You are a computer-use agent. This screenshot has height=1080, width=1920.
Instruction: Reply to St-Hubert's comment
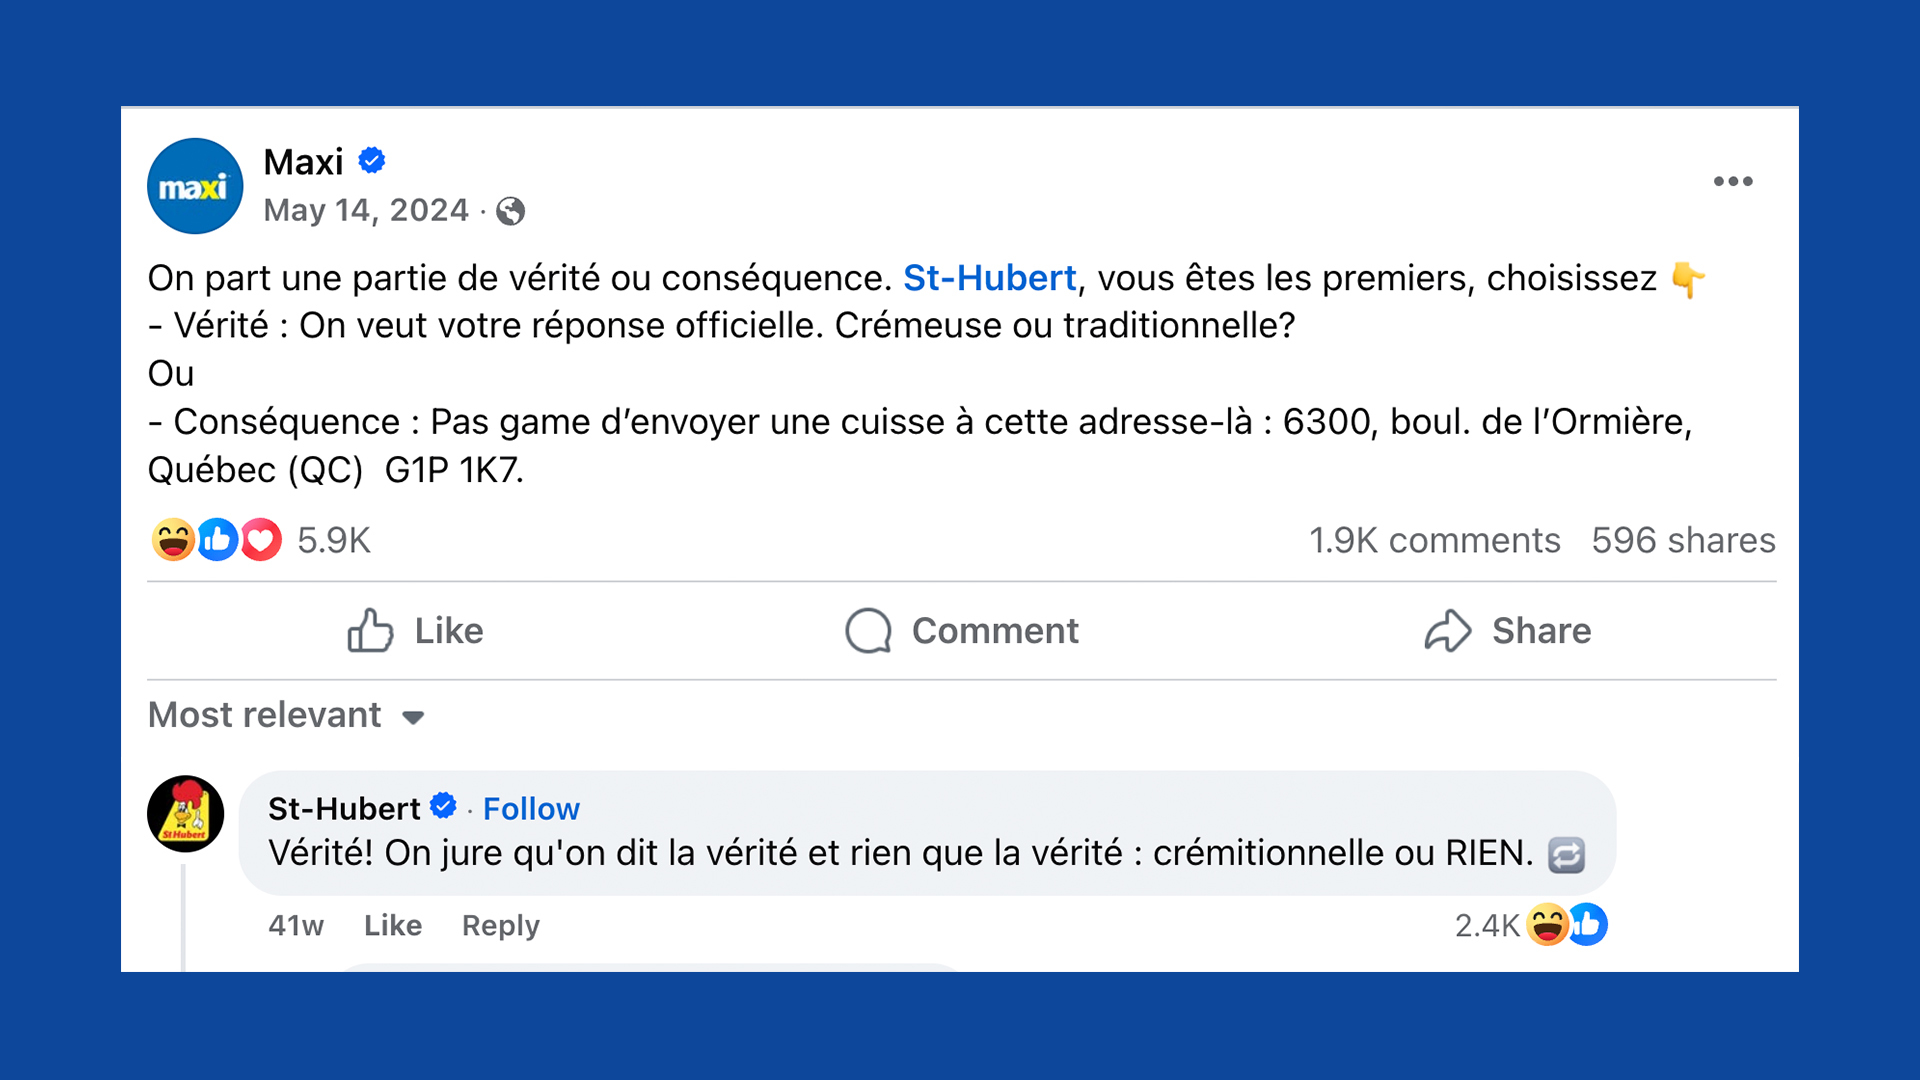(501, 925)
